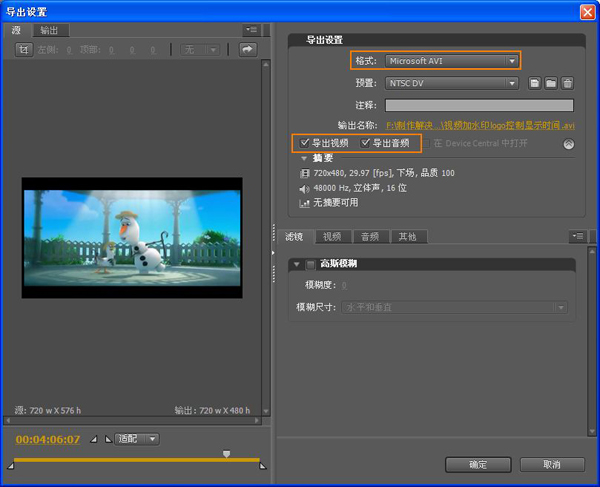This screenshot has height=487, width=600.
Task: Click the crop tool icon
Action: (x=24, y=50)
